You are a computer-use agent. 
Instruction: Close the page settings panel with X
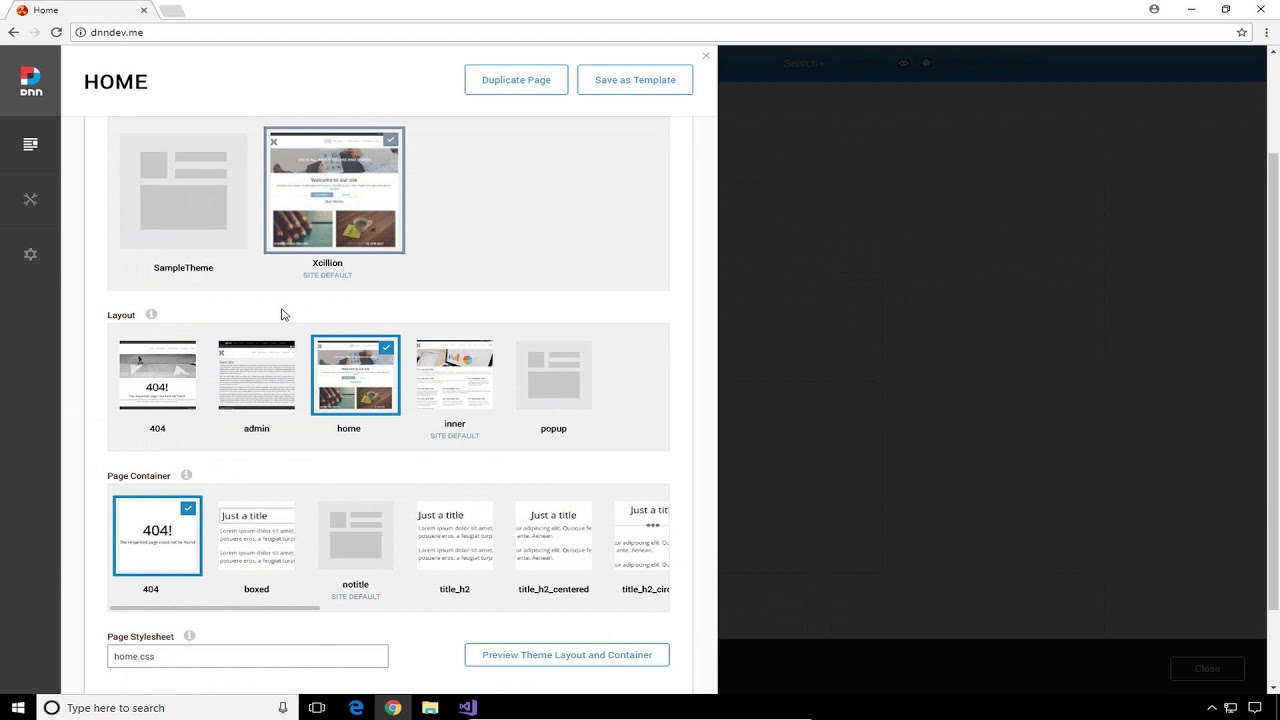(x=706, y=56)
